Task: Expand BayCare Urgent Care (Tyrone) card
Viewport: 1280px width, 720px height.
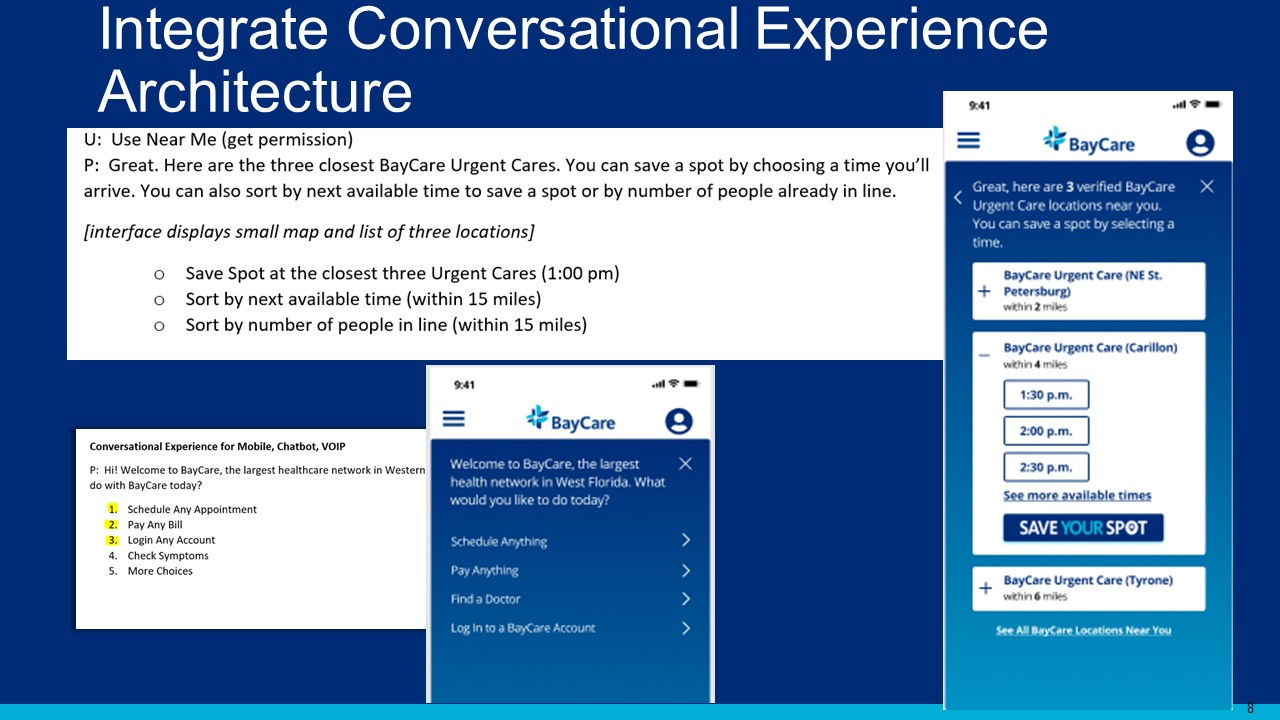Action: [x=984, y=588]
